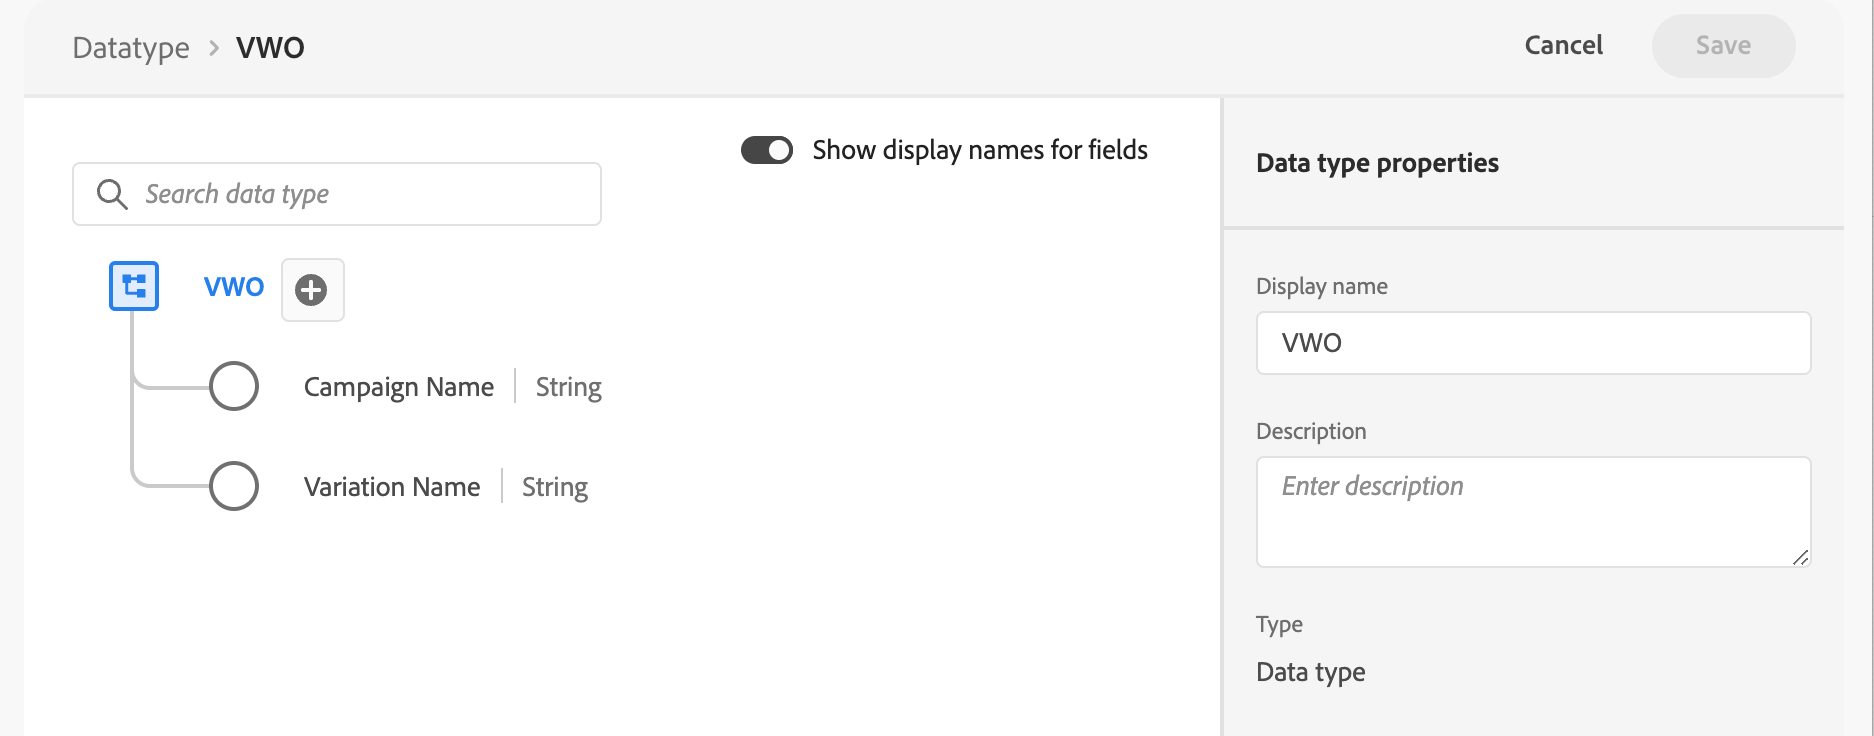Focus the Search data type field

click(337, 194)
